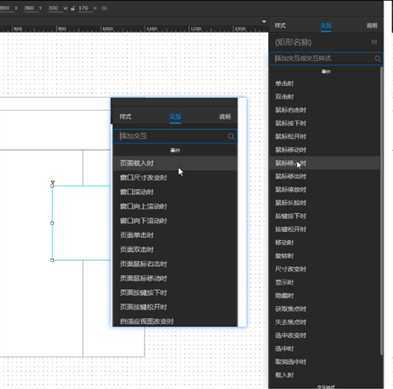Viewport: 393px width, 389px height.
Task: Click the selected widget's left middle handle
Action: tap(52, 223)
